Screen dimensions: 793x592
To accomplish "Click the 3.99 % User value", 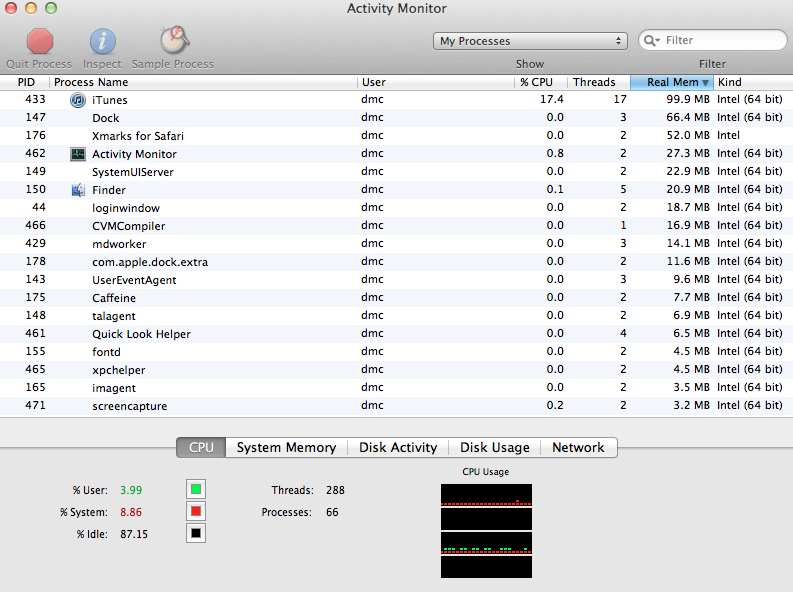I will [x=131, y=490].
